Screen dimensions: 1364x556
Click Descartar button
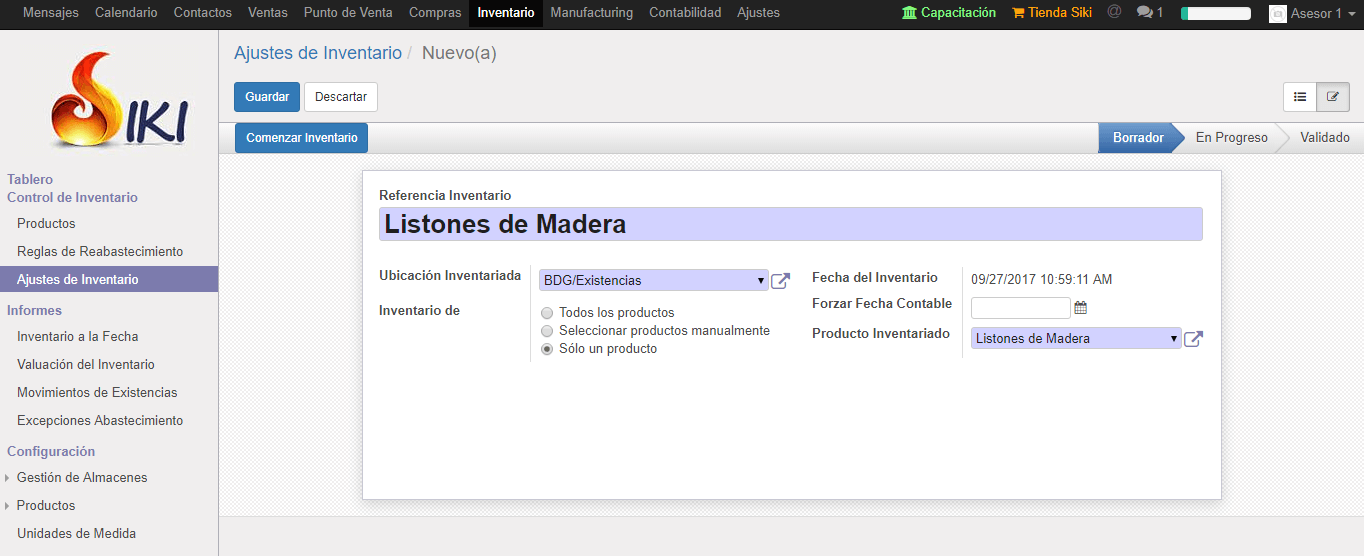[x=341, y=97]
